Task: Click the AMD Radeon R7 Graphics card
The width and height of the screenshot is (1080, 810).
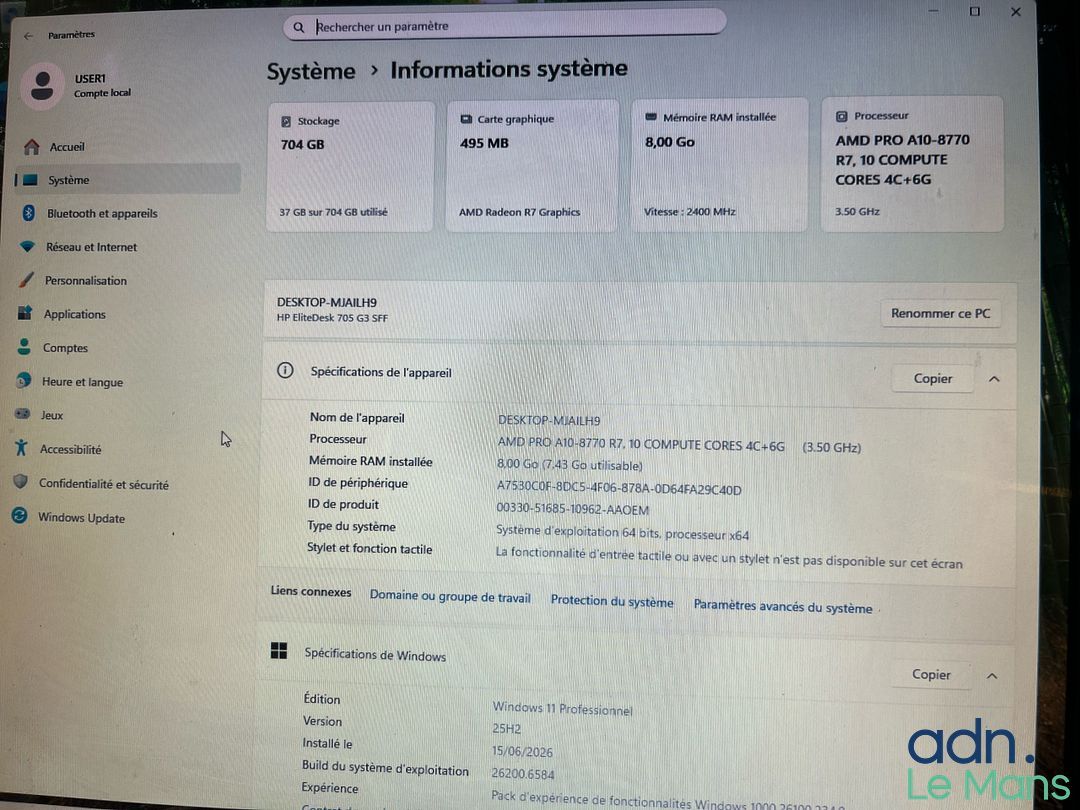Action: (532, 165)
